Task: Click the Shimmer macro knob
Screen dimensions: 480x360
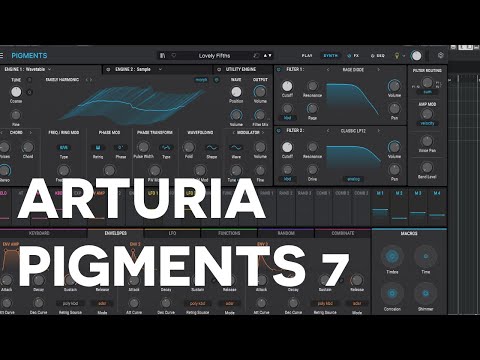Action: pos(425,293)
